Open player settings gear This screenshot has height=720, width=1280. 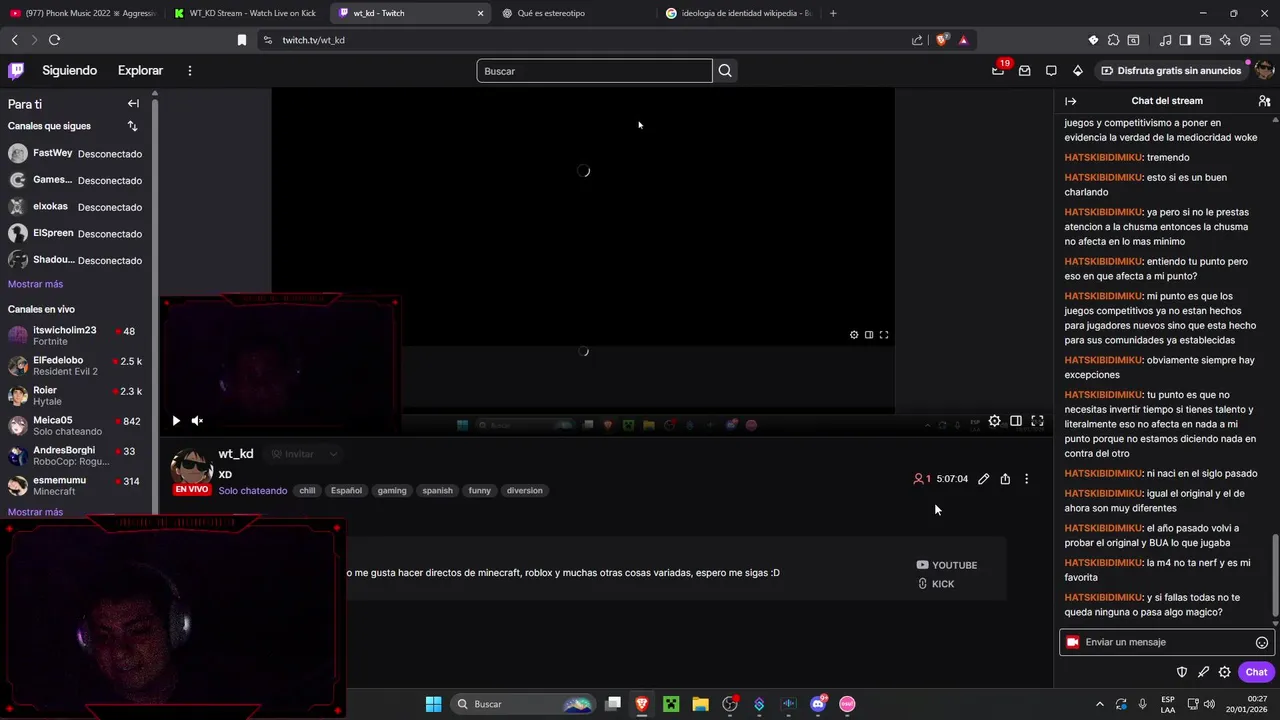pos(994,421)
